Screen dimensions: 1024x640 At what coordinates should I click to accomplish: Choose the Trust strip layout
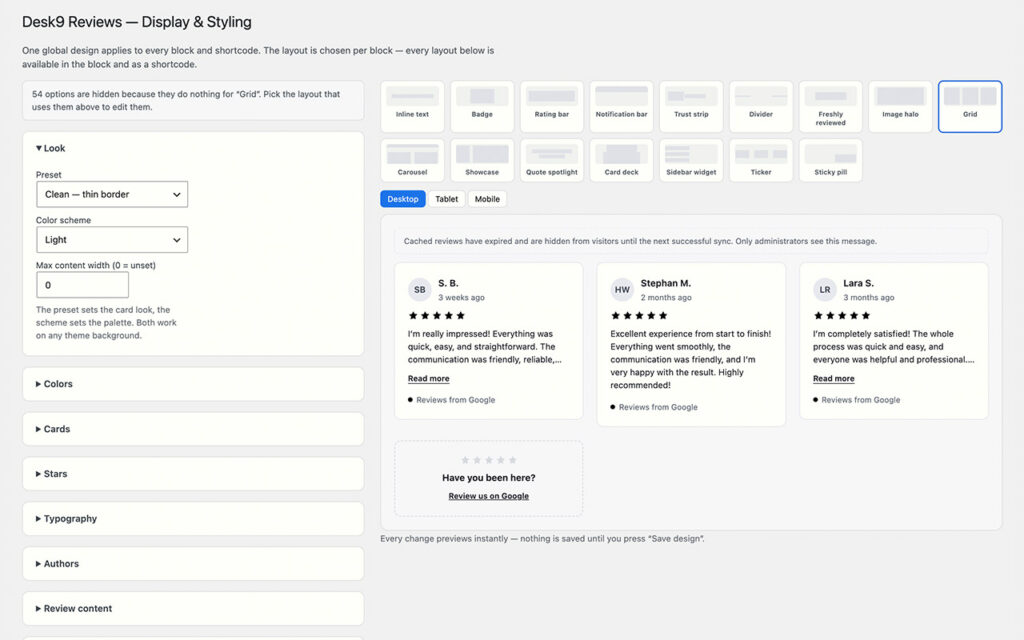click(691, 106)
